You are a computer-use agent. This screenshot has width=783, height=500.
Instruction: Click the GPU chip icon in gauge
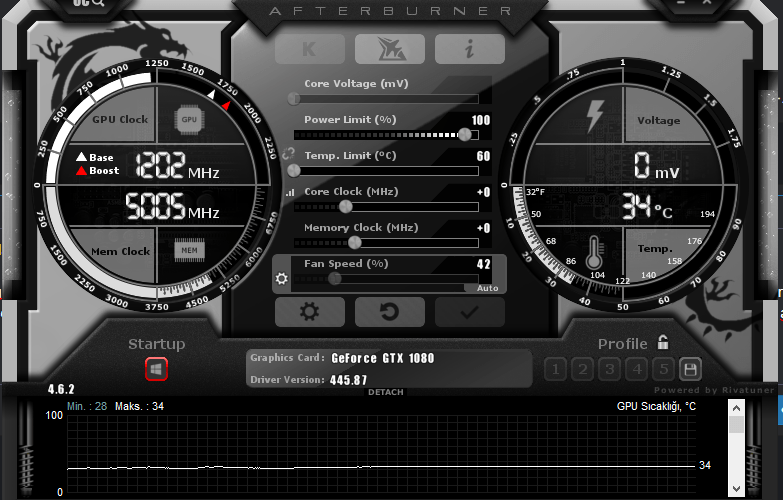(x=189, y=119)
